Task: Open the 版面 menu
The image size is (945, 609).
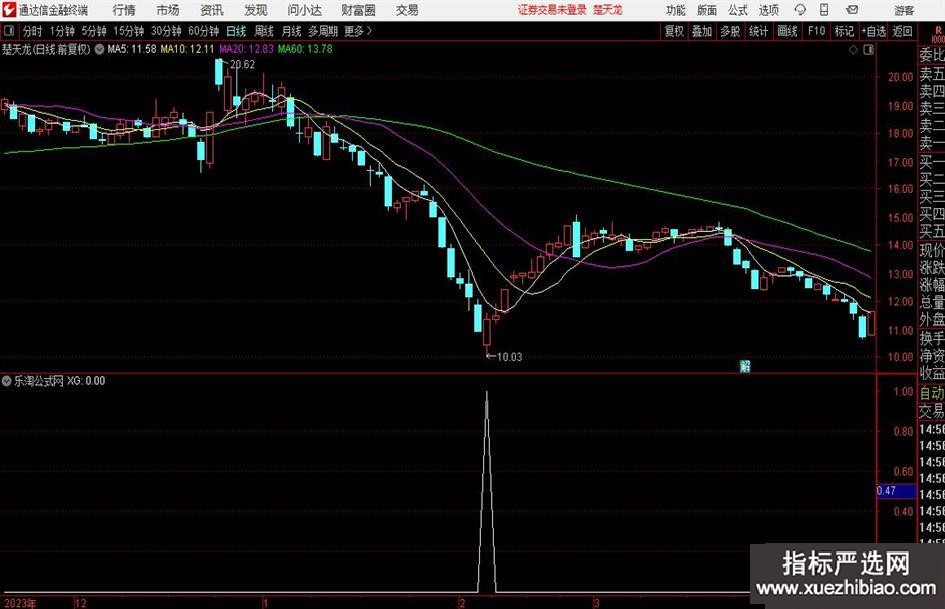Action: tap(706, 10)
